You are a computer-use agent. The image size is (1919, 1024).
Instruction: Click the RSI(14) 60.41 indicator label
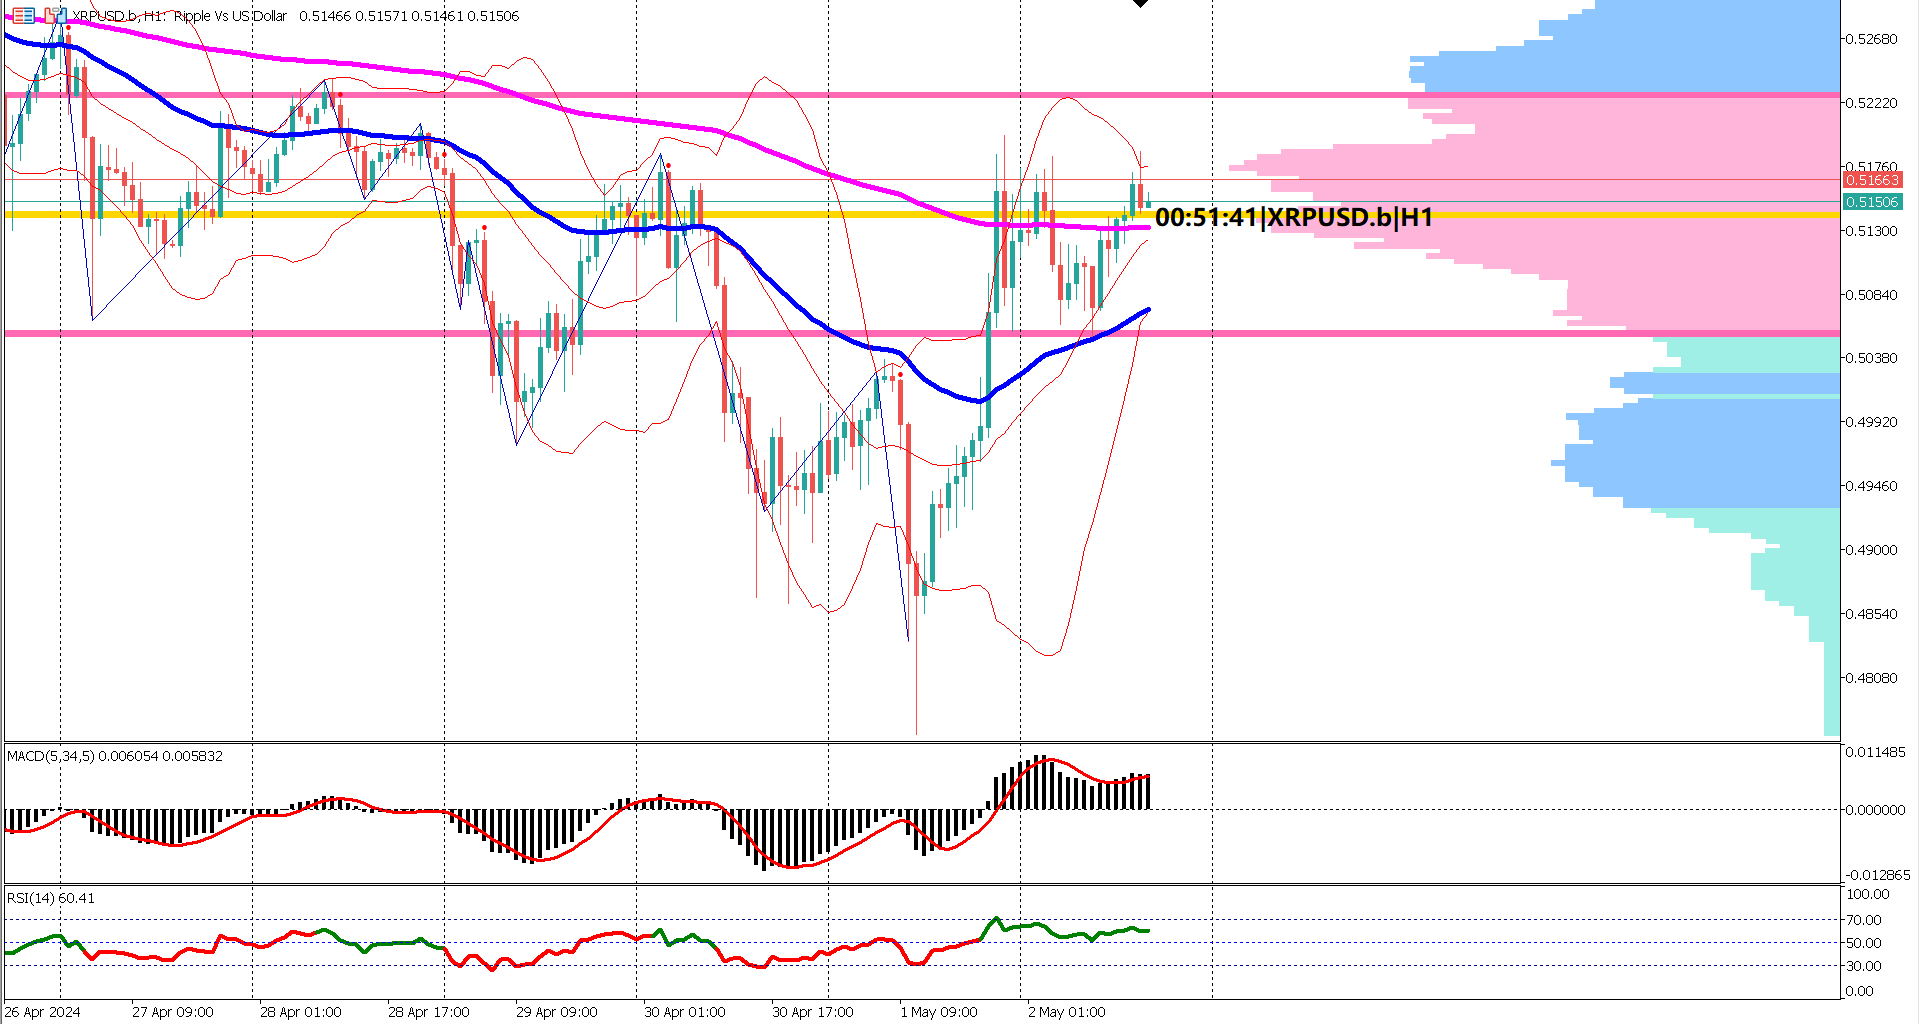48,898
